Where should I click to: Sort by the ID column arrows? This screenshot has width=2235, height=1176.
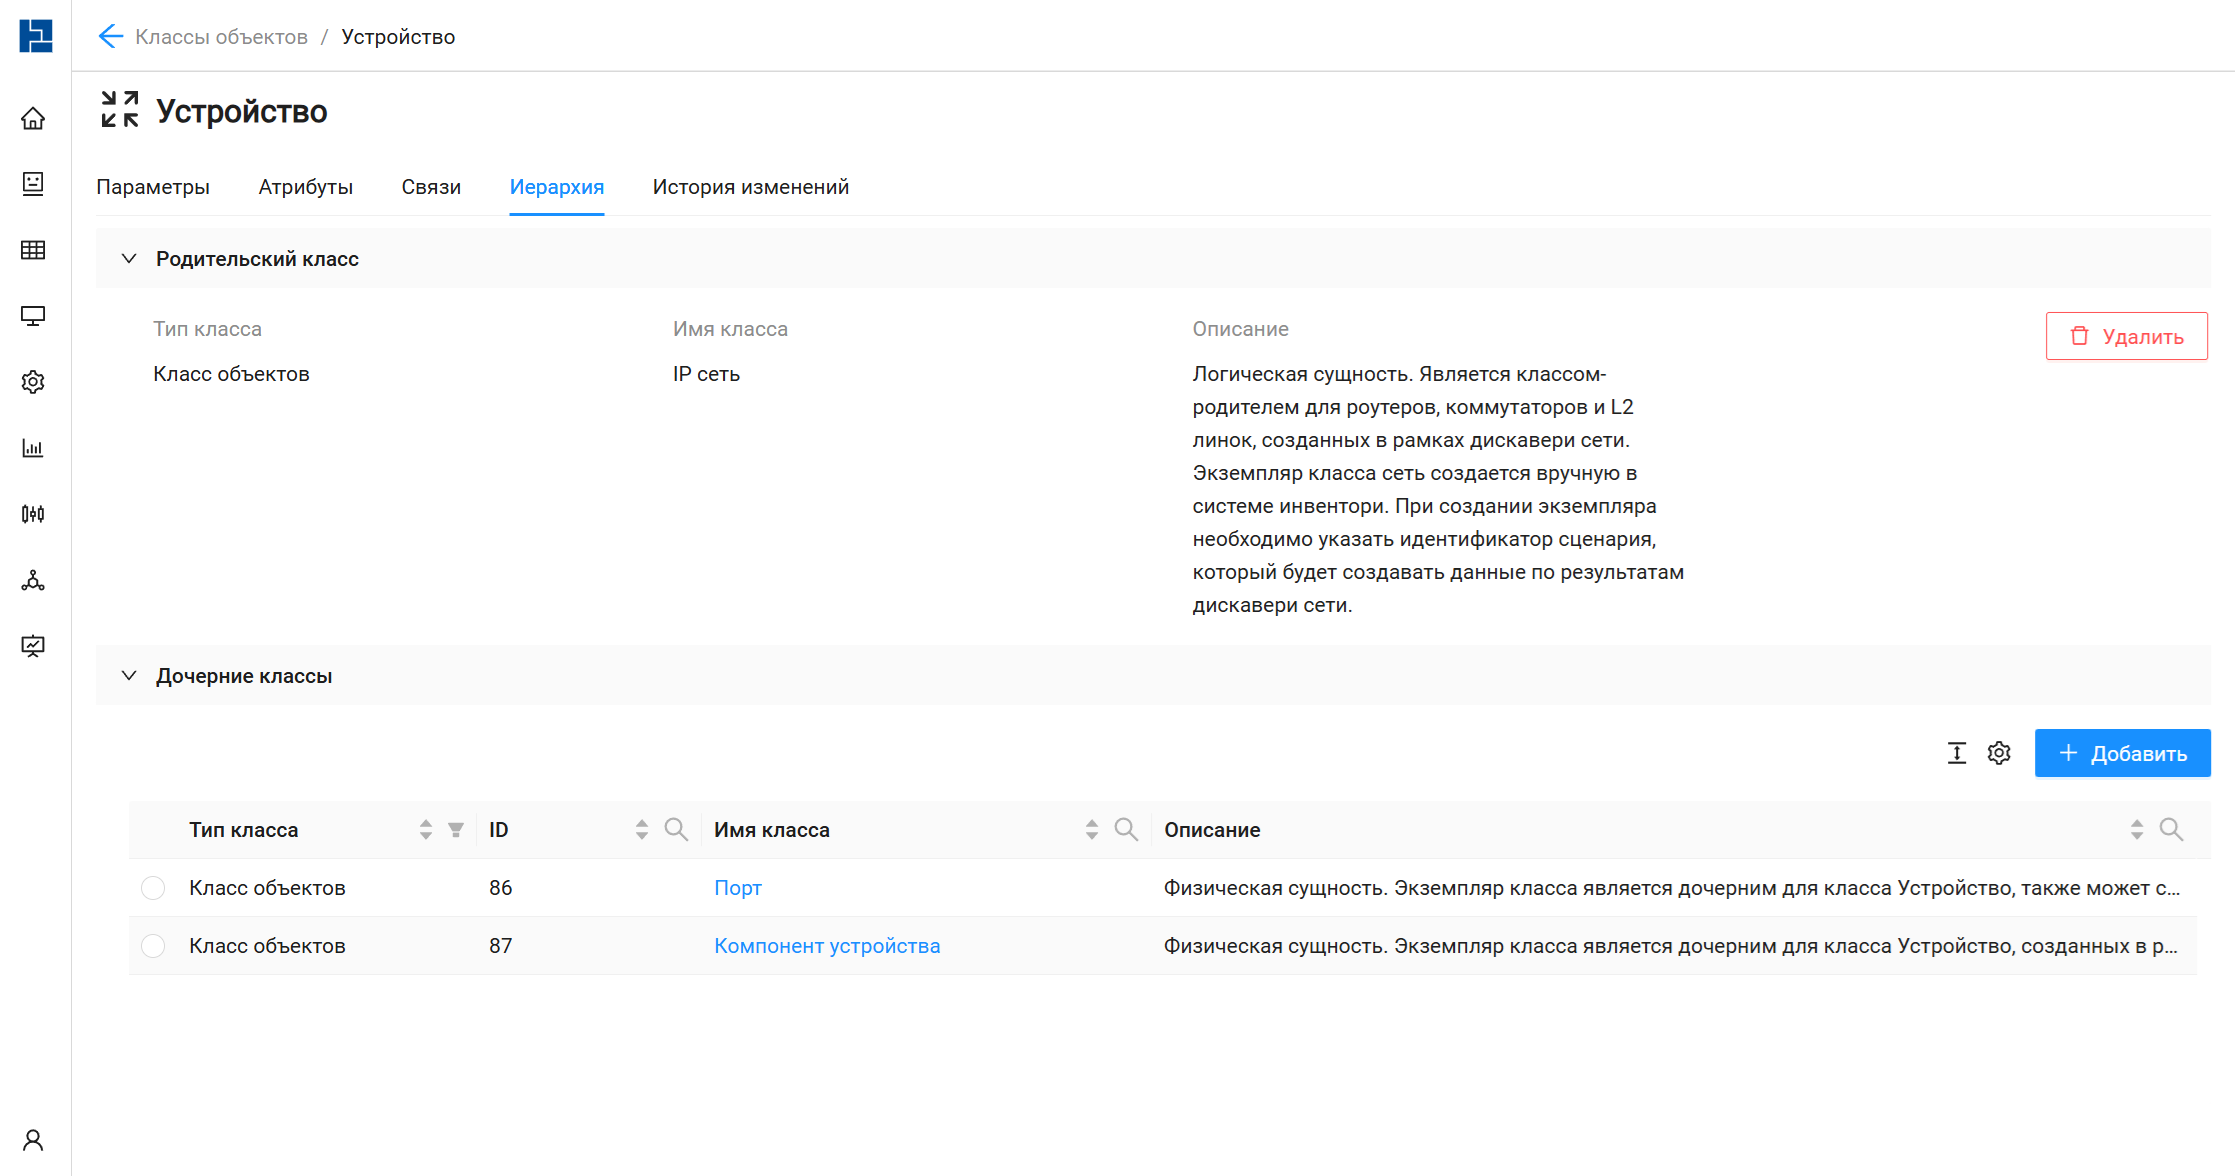click(642, 829)
